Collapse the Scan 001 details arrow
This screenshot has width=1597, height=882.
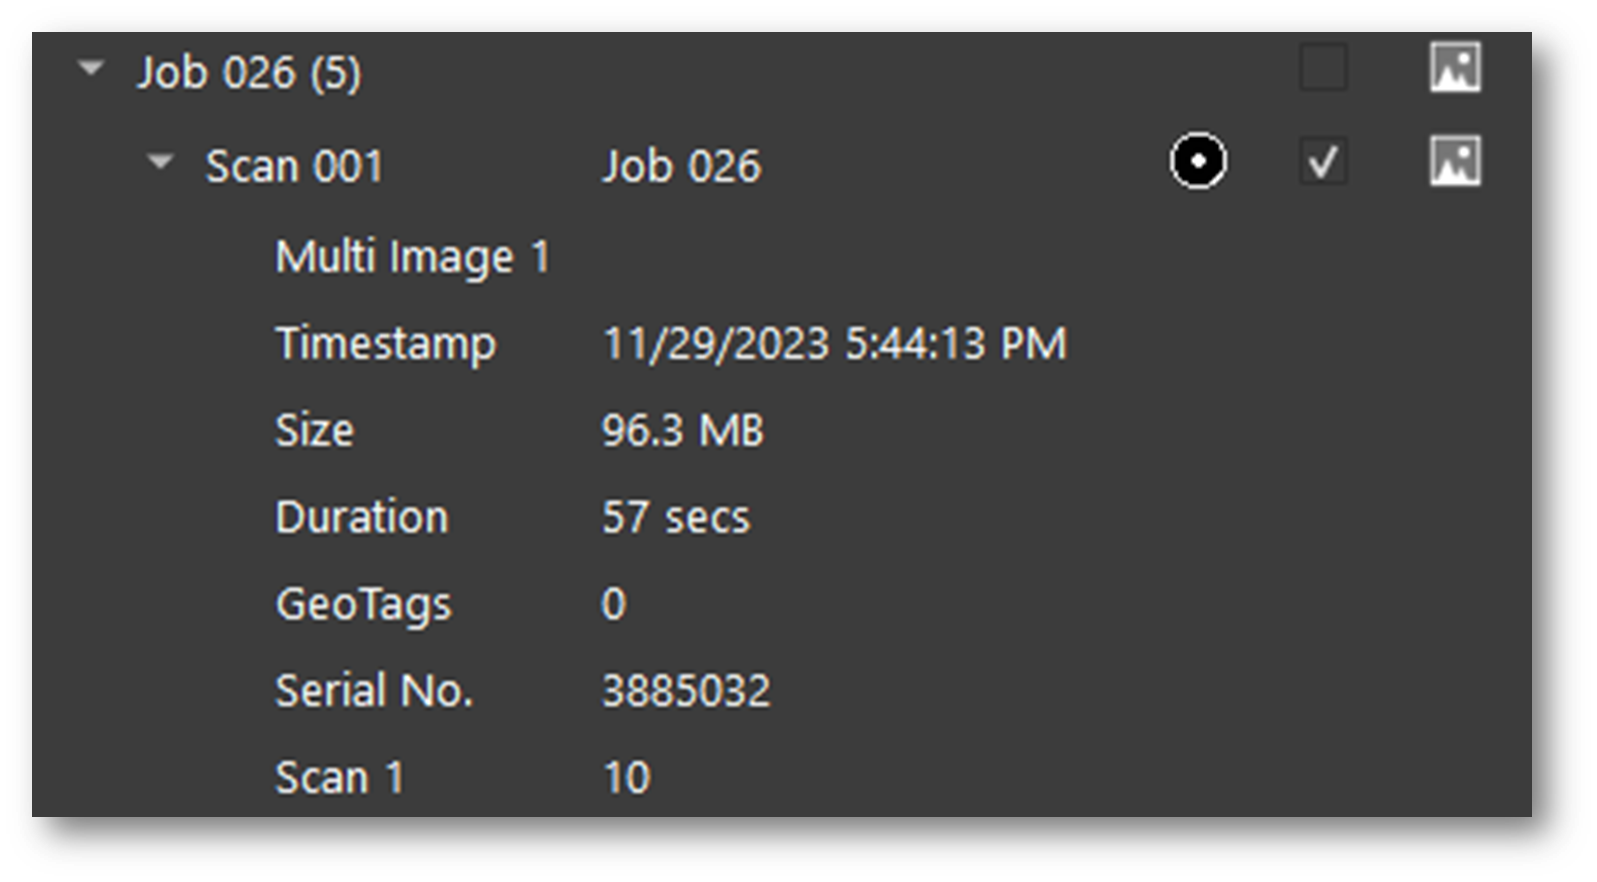click(160, 162)
